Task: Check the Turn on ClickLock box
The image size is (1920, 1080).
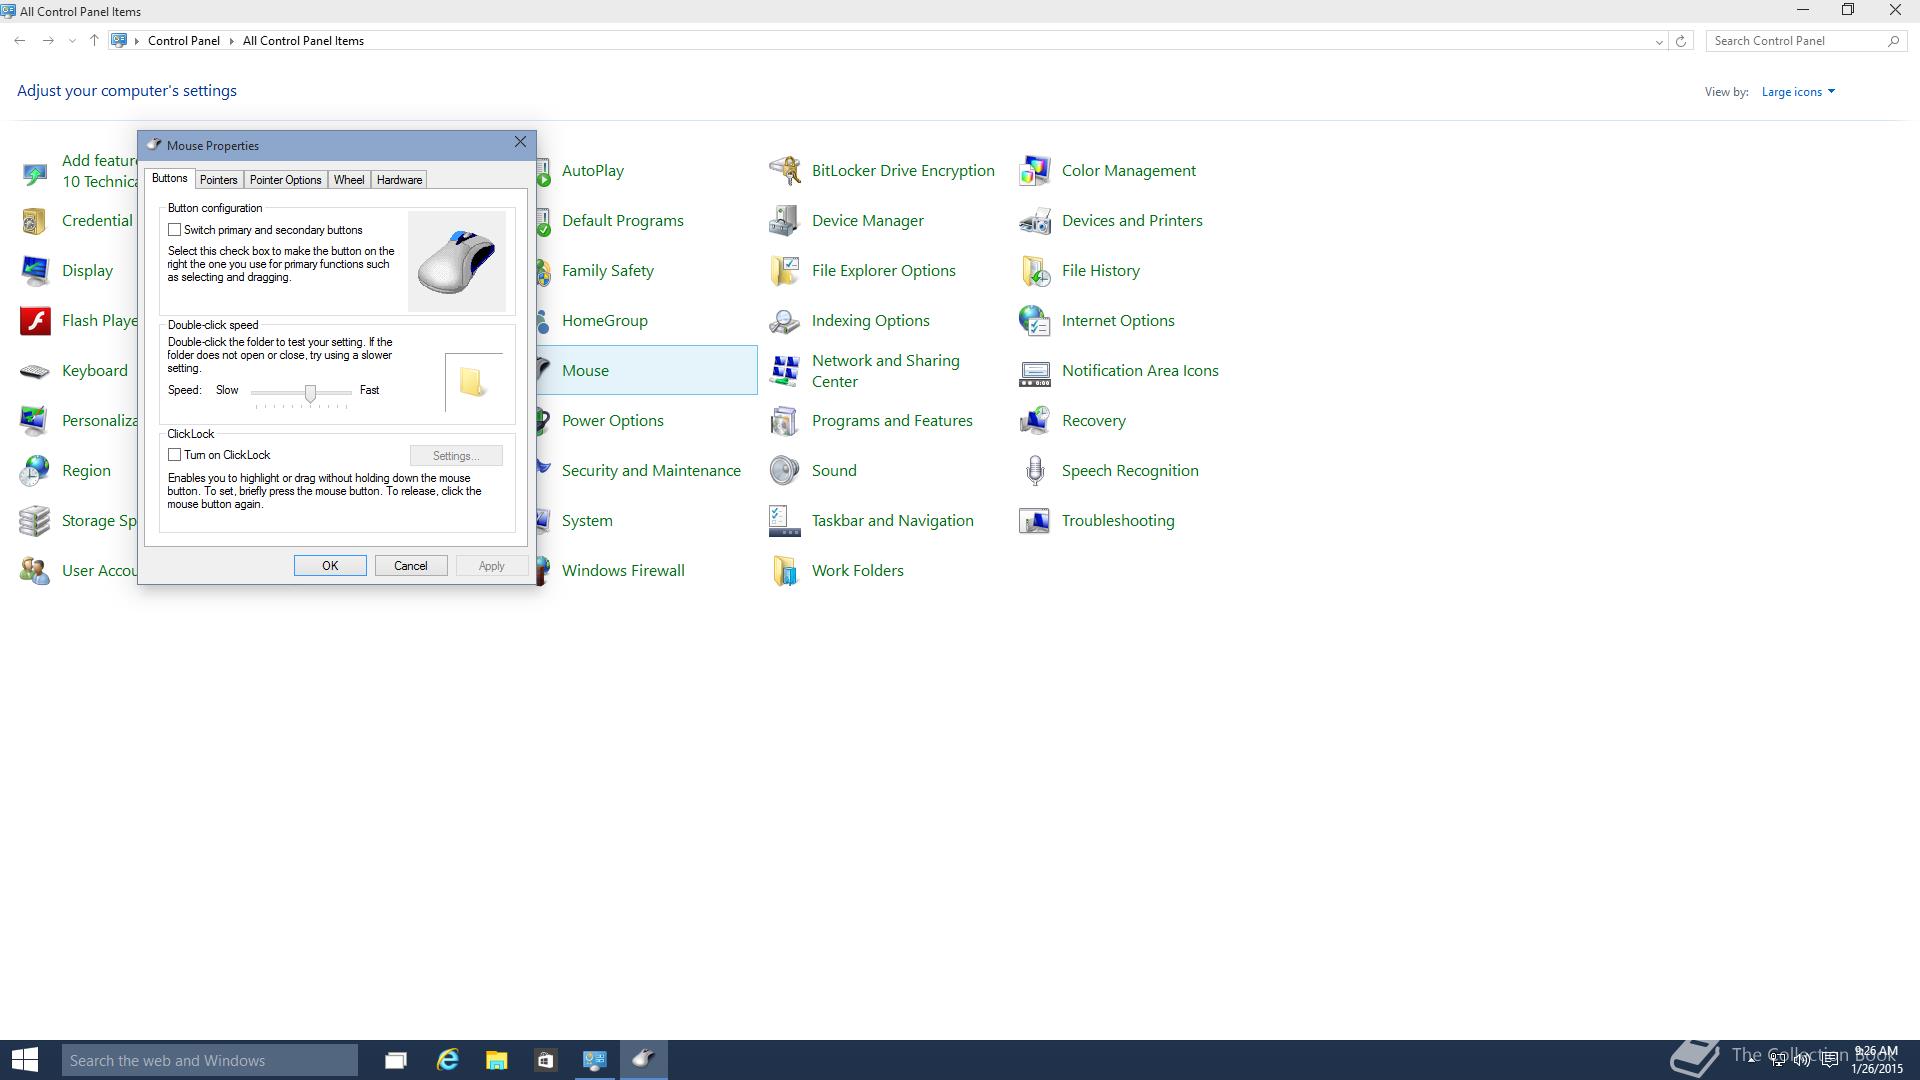Action: point(174,455)
